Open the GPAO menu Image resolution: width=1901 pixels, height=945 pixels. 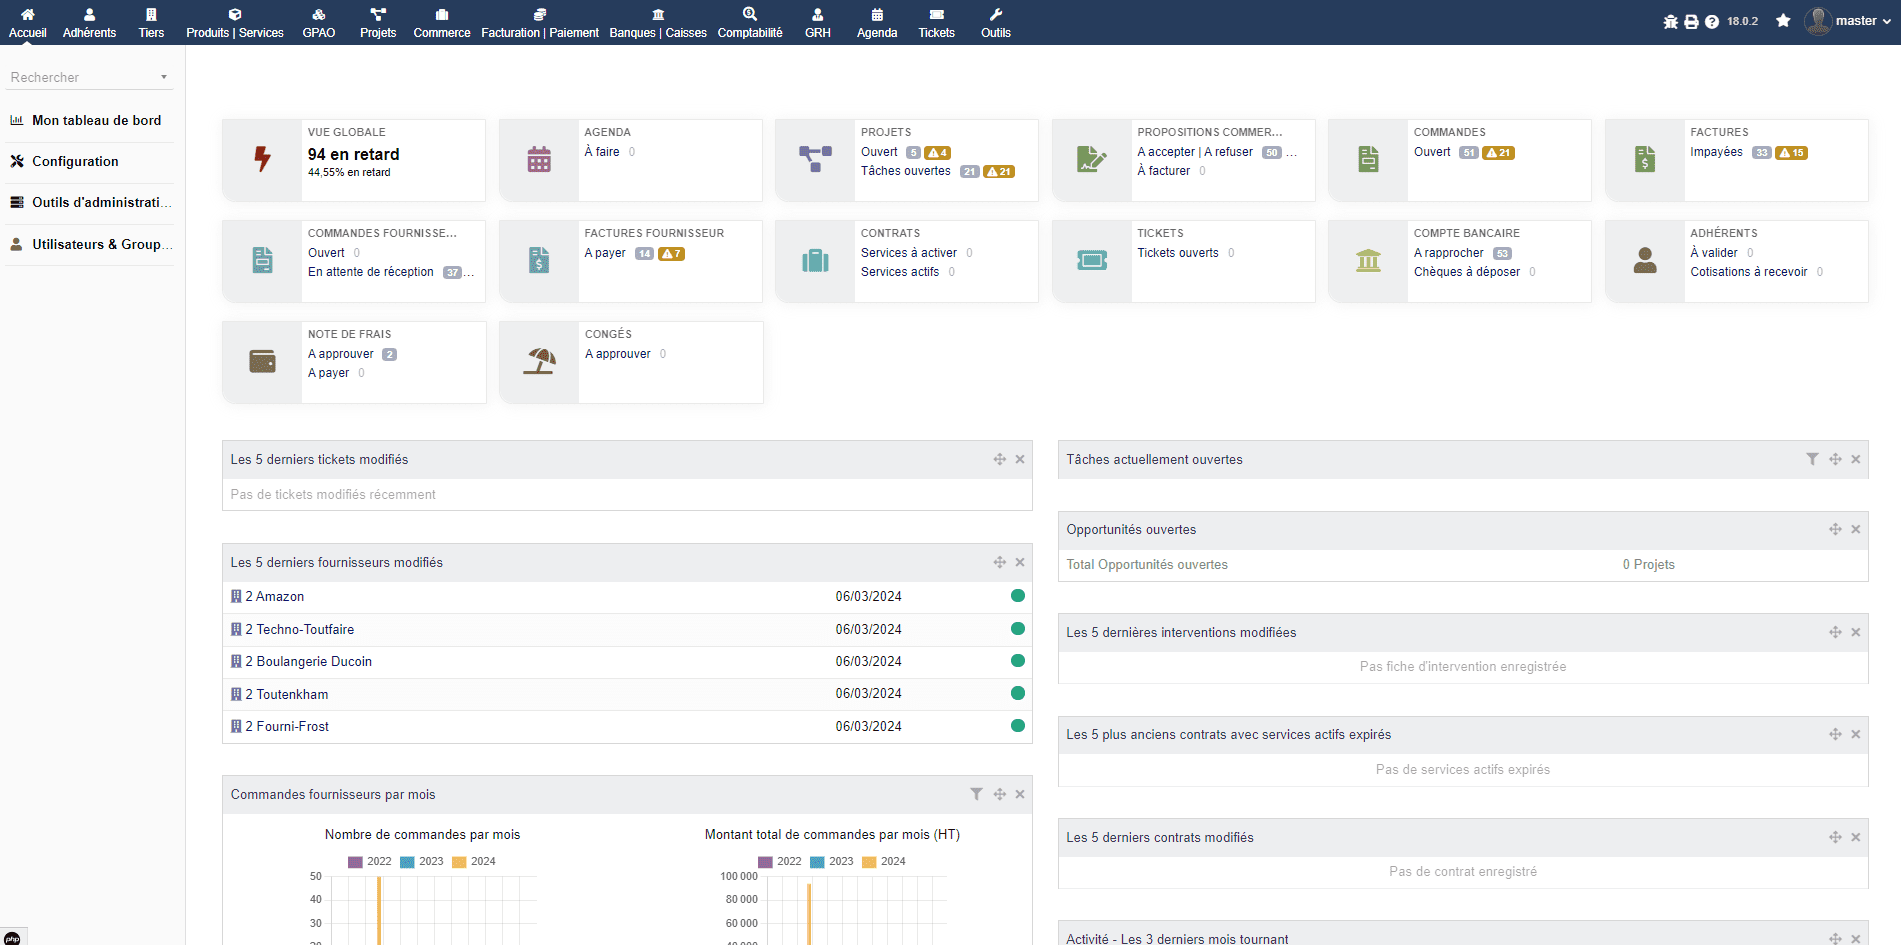click(319, 23)
